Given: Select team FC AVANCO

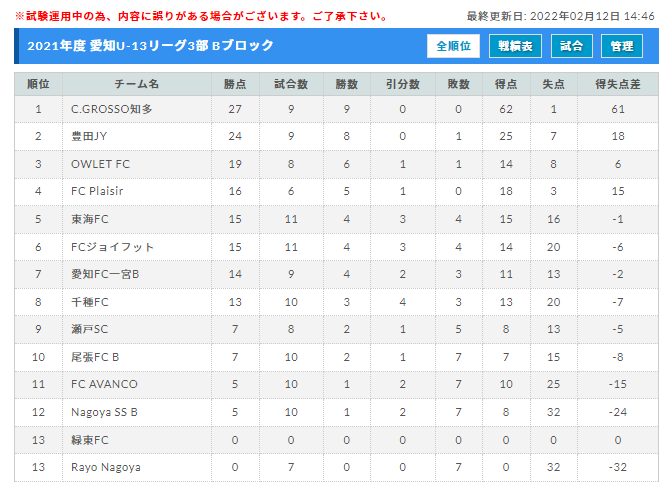Looking at the screenshot, I should tap(104, 384).
